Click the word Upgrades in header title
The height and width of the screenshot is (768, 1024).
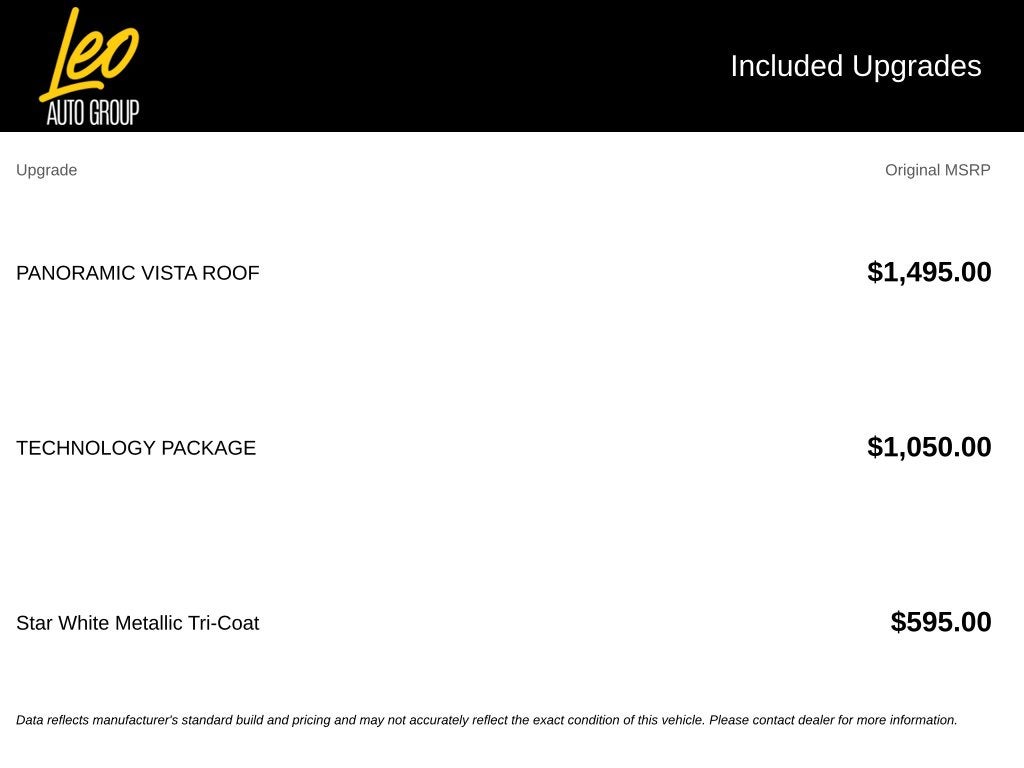pos(916,66)
